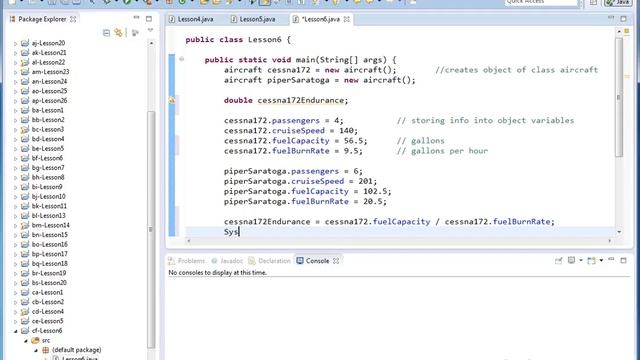Switch to Lesson4.java editor tab
The image size is (640, 360).
tap(191, 19)
